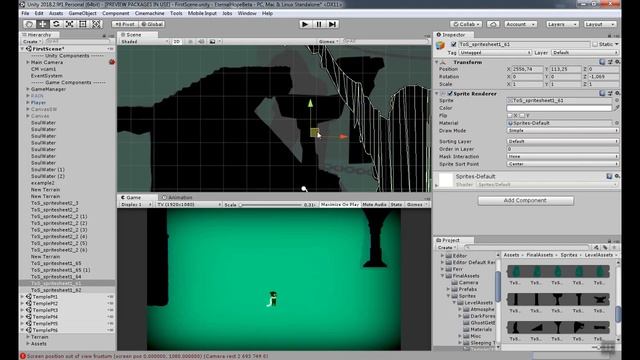Click the Main Camera warning badge icon

pyautogui.click(x=111, y=62)
